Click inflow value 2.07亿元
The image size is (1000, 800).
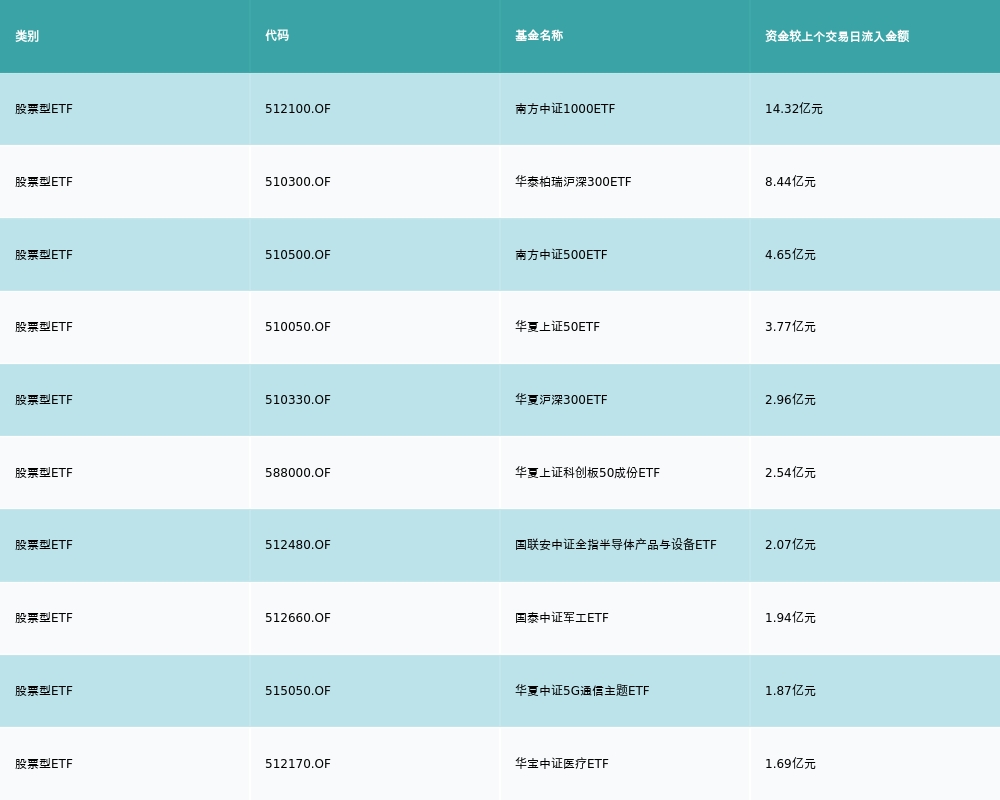coord(790,545)
